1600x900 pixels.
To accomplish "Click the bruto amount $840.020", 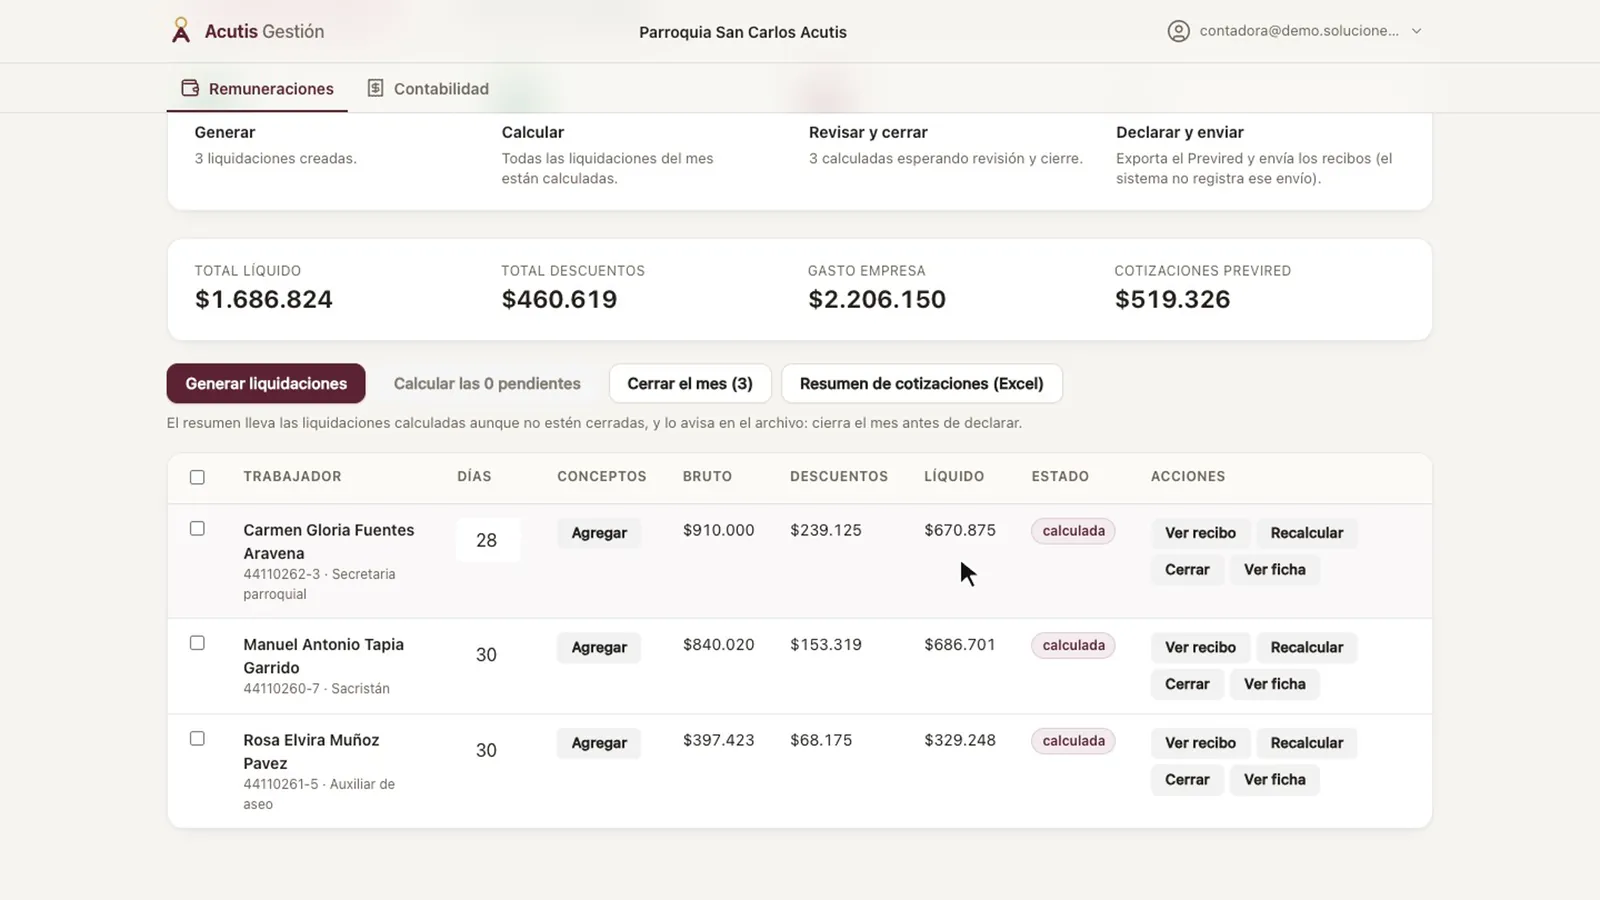I will click(718, 645).
